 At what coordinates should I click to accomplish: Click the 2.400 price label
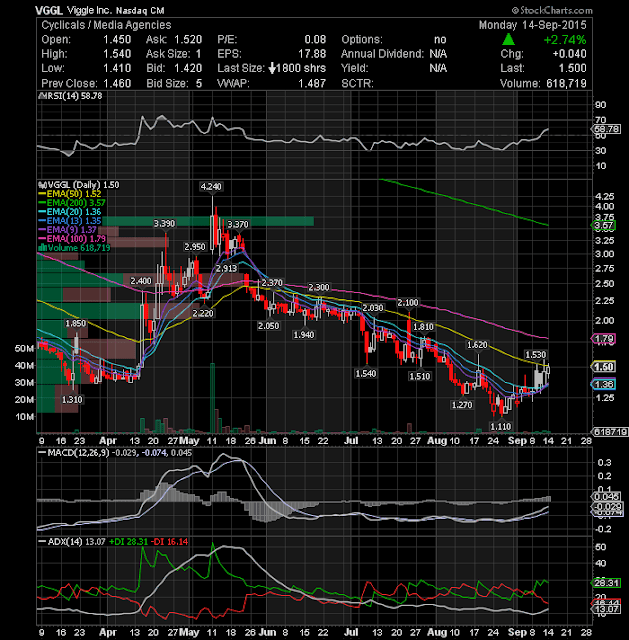tap(141, 281)
